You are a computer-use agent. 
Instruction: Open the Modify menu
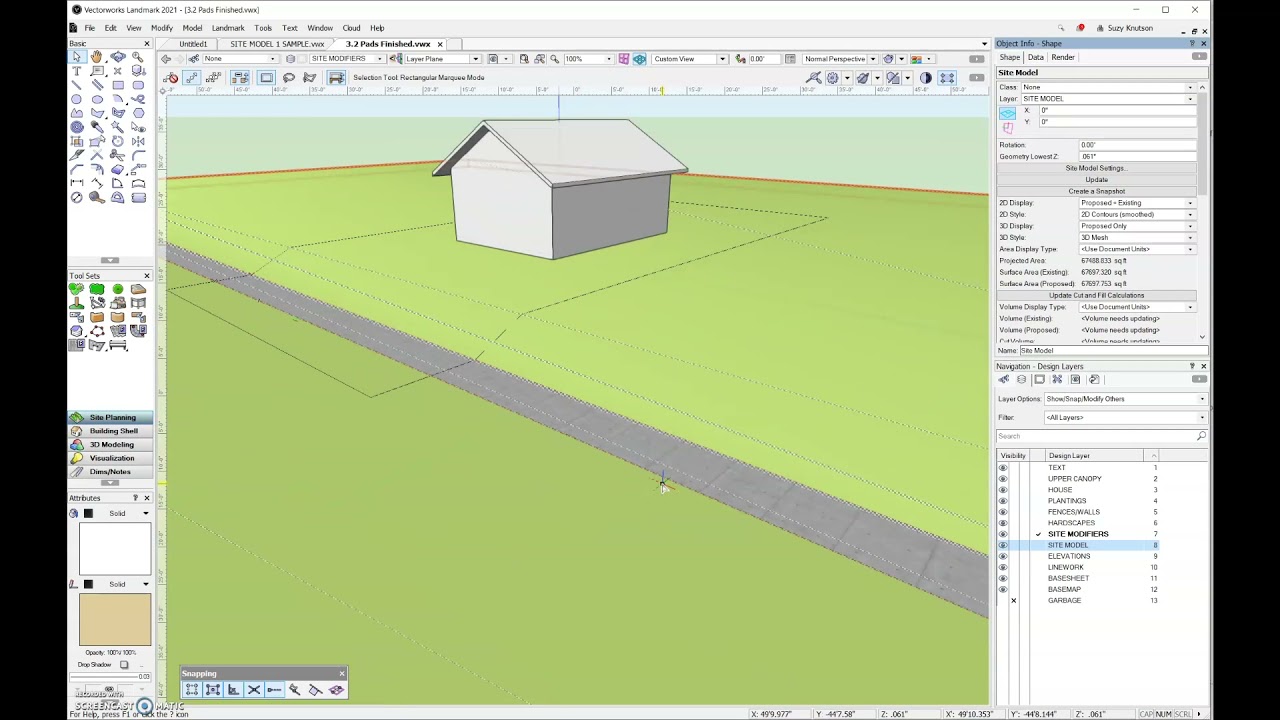(x=161, y=28)
